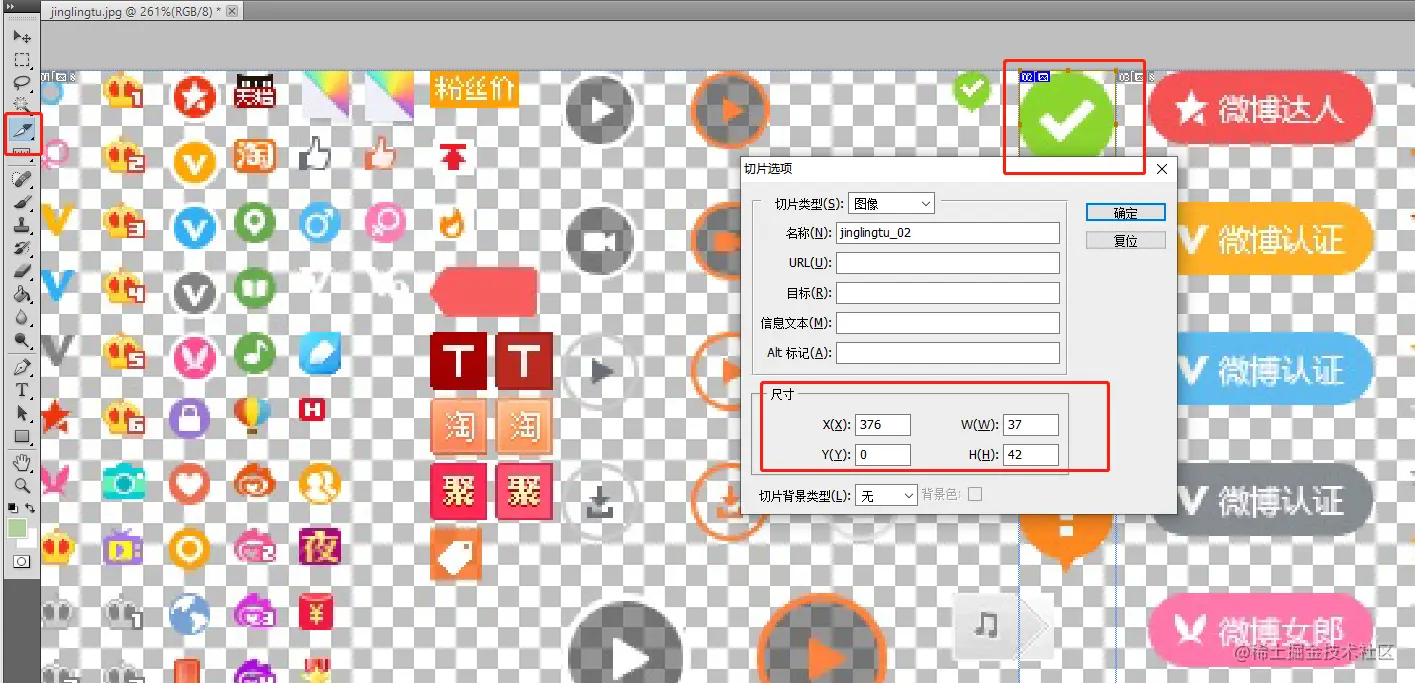
Task: Select the Magic Wand selection tool
Action: point(22,103)
